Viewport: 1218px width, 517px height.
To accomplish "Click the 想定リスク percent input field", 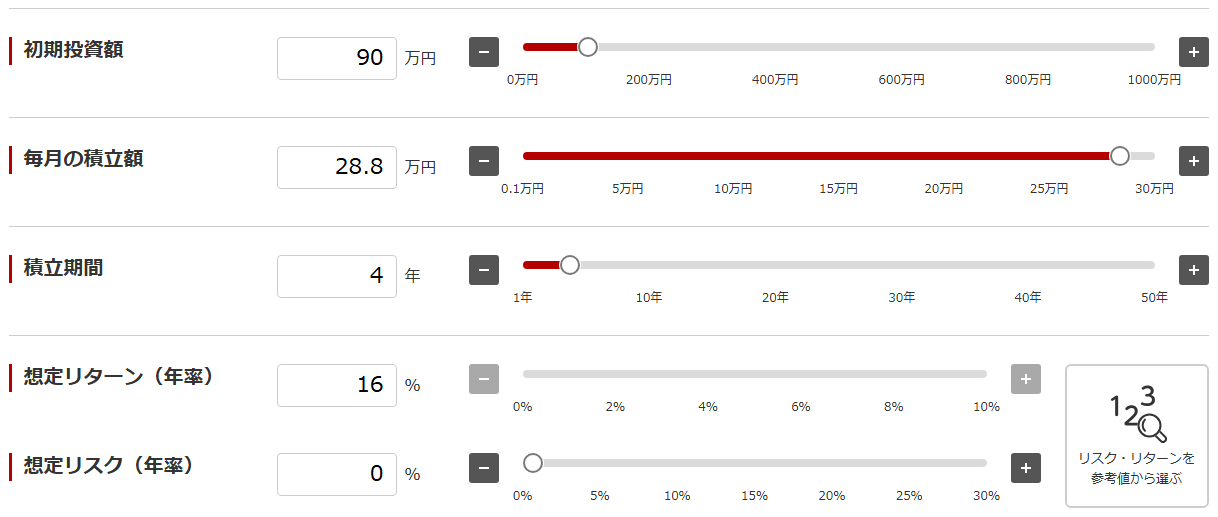I will pos(337,474).
